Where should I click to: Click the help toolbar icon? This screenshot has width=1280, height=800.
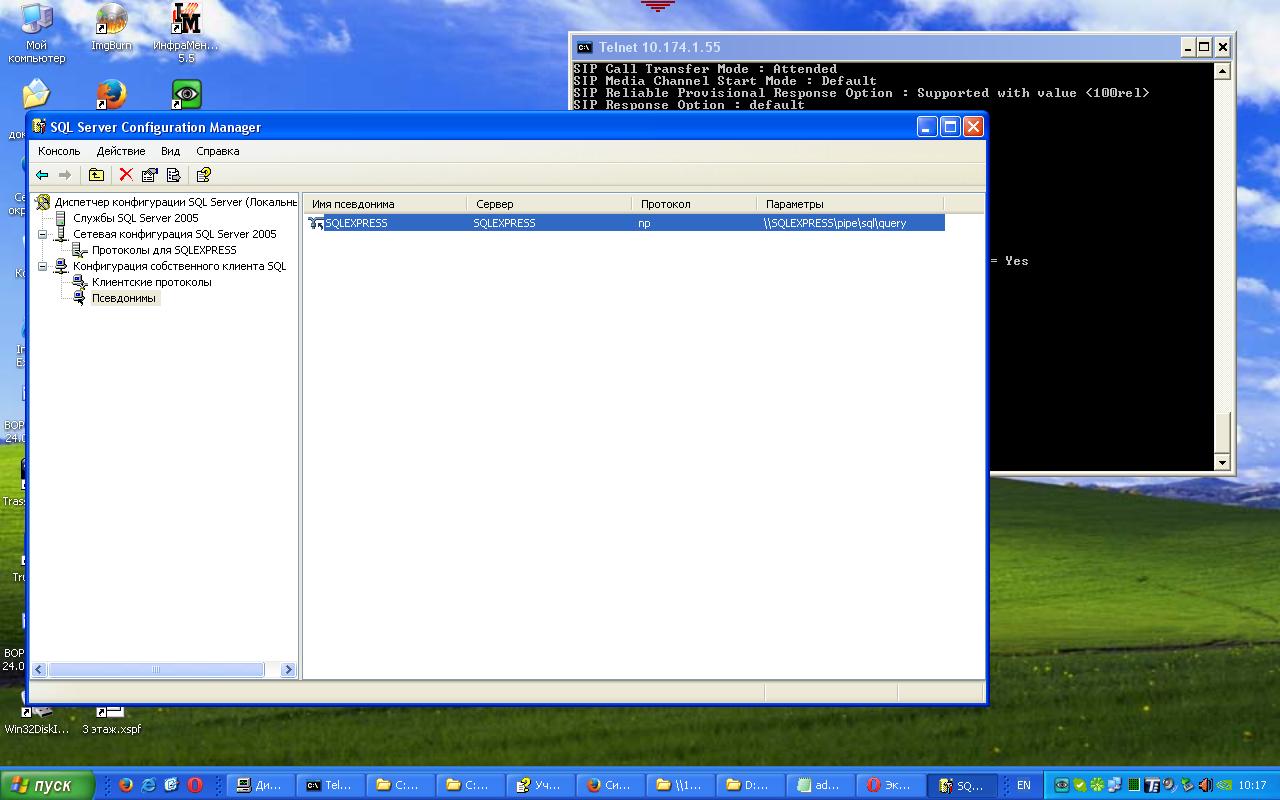(x=203, y=175)
